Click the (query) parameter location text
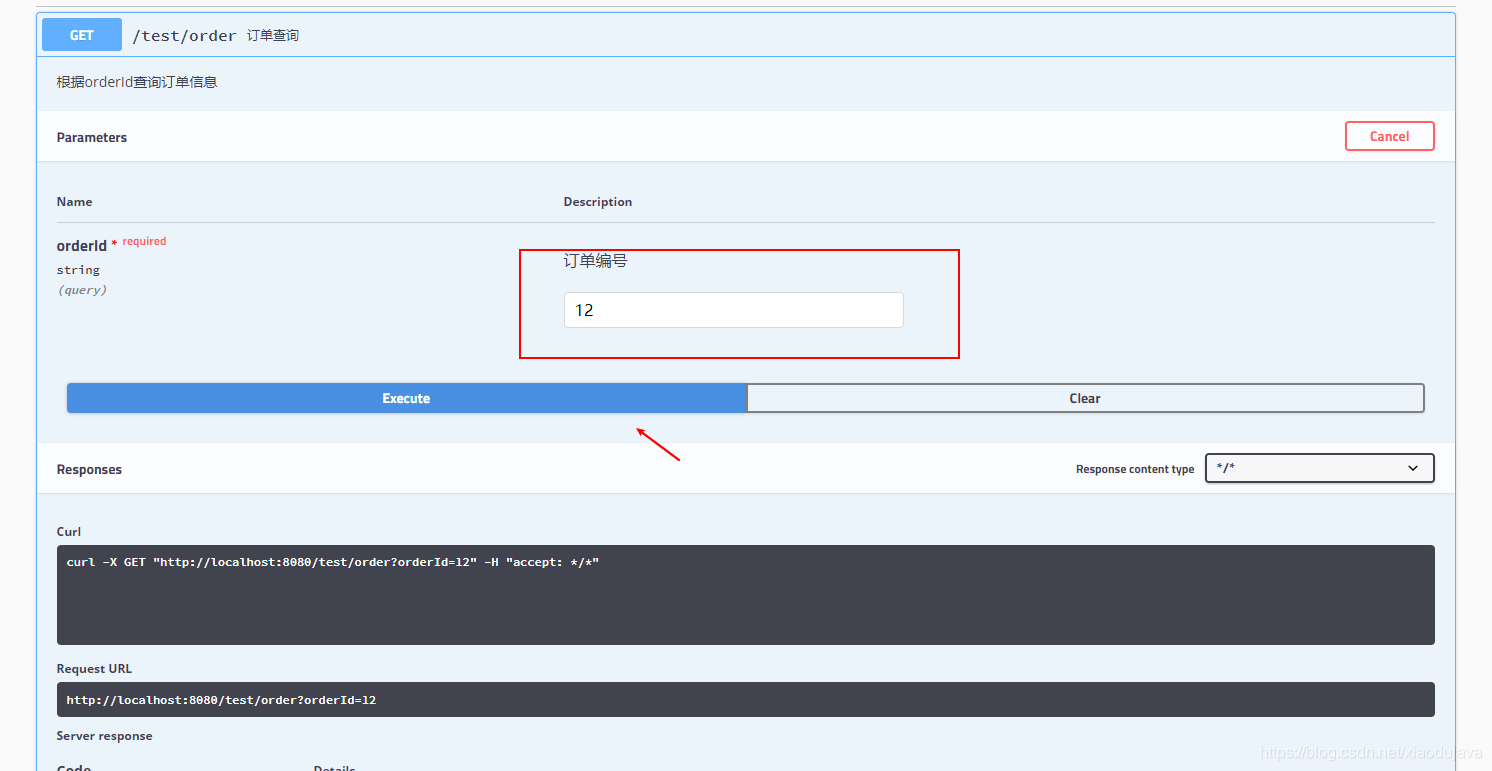This screenshot has height=771, width=1492. (x=82, y=290)
